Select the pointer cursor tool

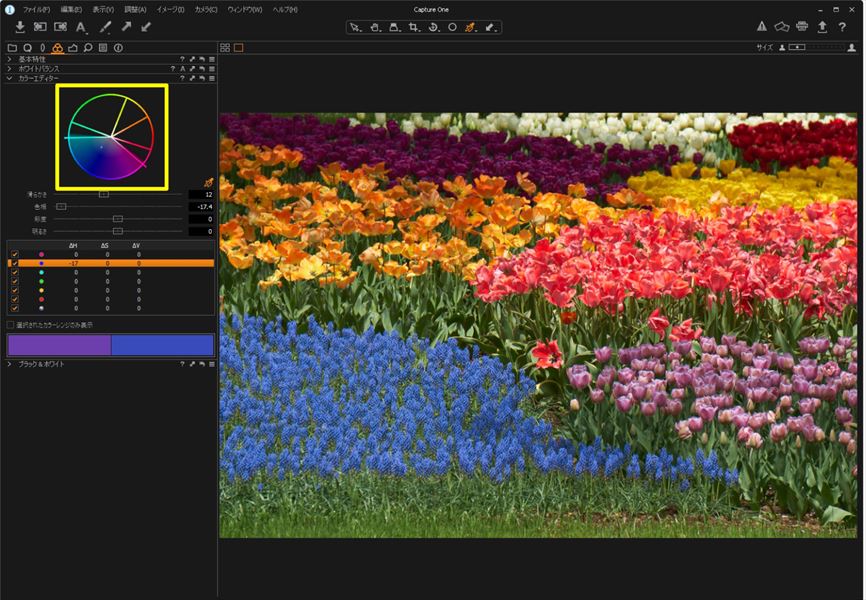coord(356,27)
